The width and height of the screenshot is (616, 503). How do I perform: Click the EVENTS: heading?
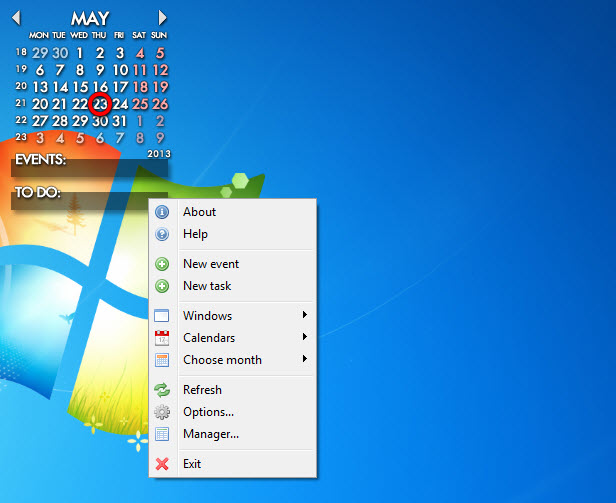pyautogui.click(x=40, y=160)
